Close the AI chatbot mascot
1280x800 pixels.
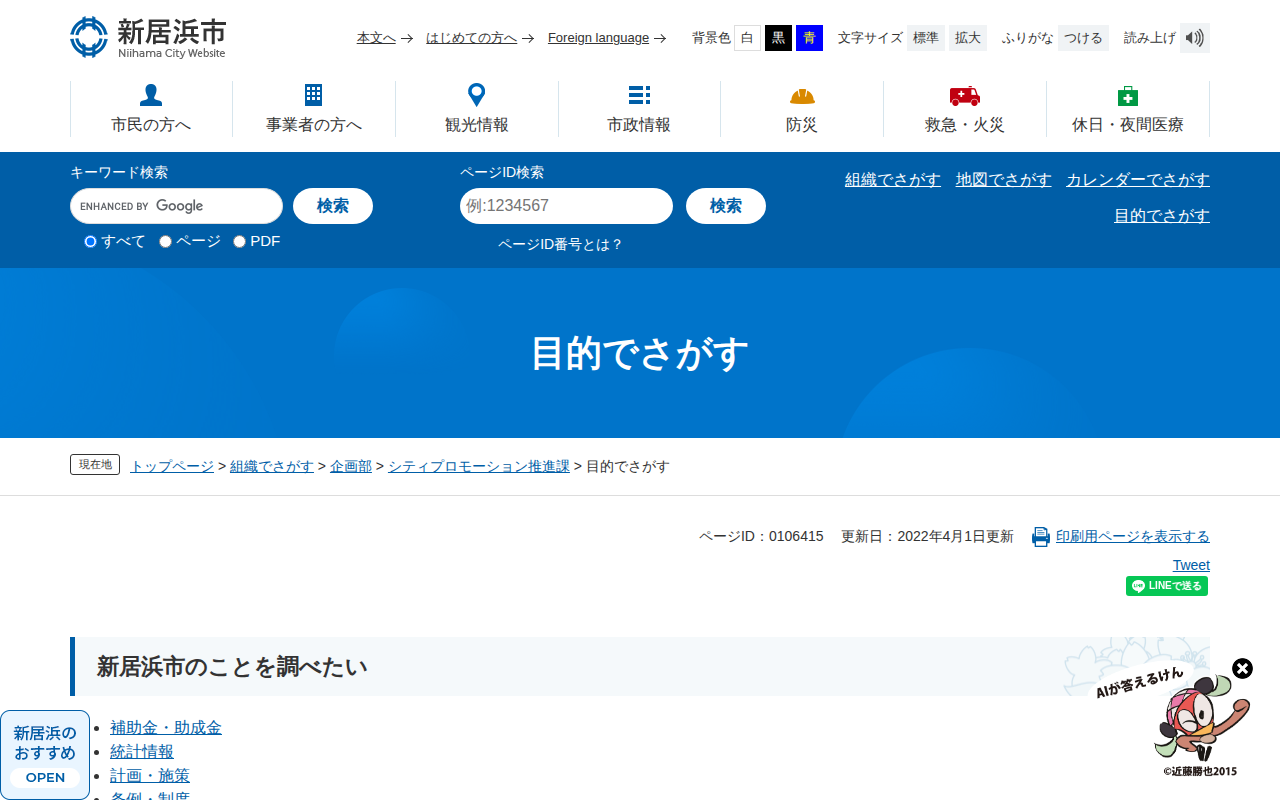point(1242,668)
